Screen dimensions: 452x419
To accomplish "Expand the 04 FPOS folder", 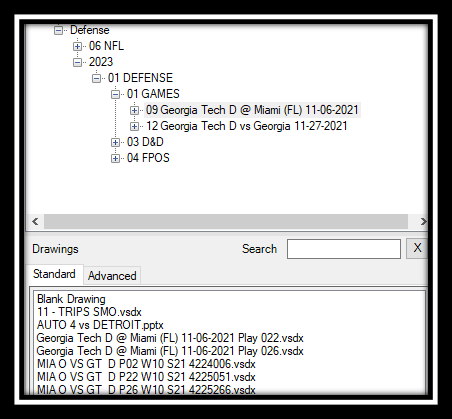I will [x=115, y=158].
